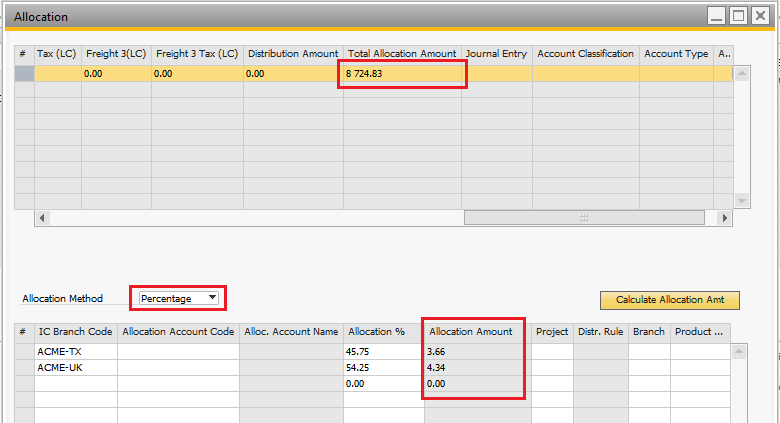Click the Total Allocation Amount column header
Image resolution: width=780 pixels, height=423 pixels.
click(402, 53)
